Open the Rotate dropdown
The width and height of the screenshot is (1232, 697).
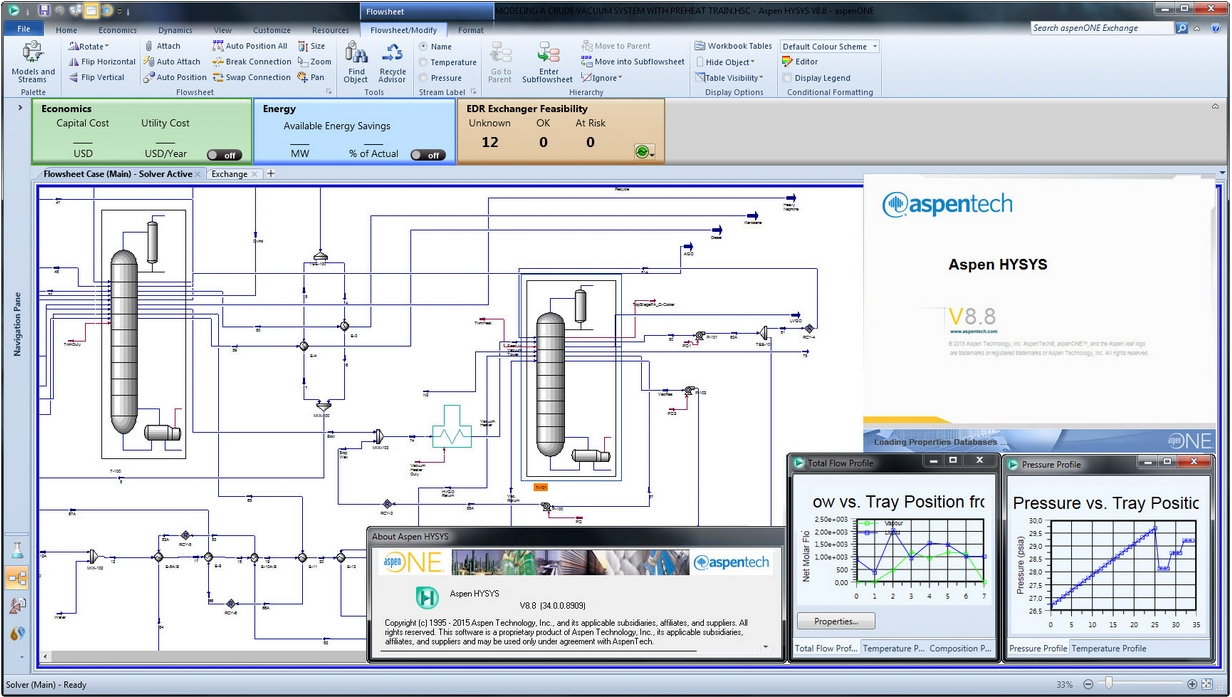point(87,46)
